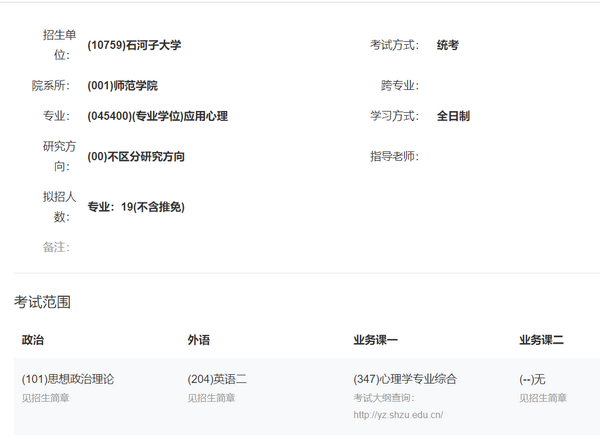Click 见招生简章 under 英语二
Viewport: 600px width, 440px height.
click(211, 398)
